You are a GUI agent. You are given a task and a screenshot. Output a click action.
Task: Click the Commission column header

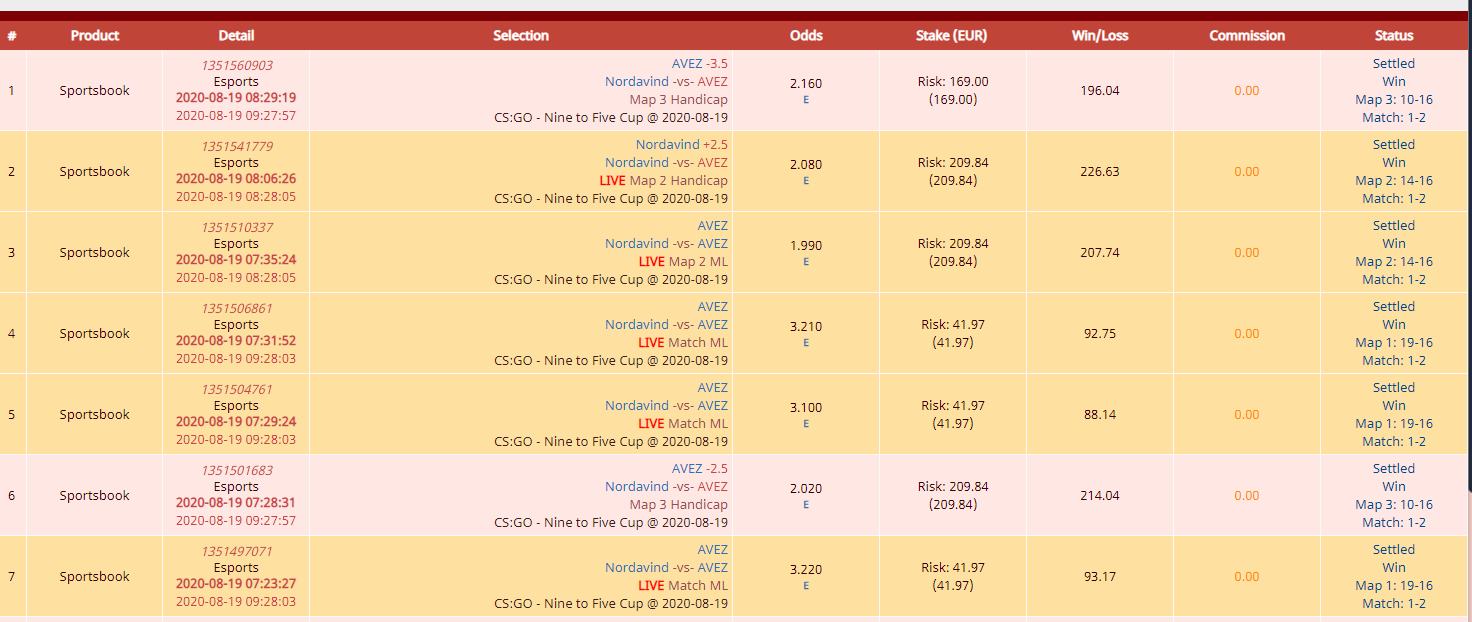[x=1247, y=35]
